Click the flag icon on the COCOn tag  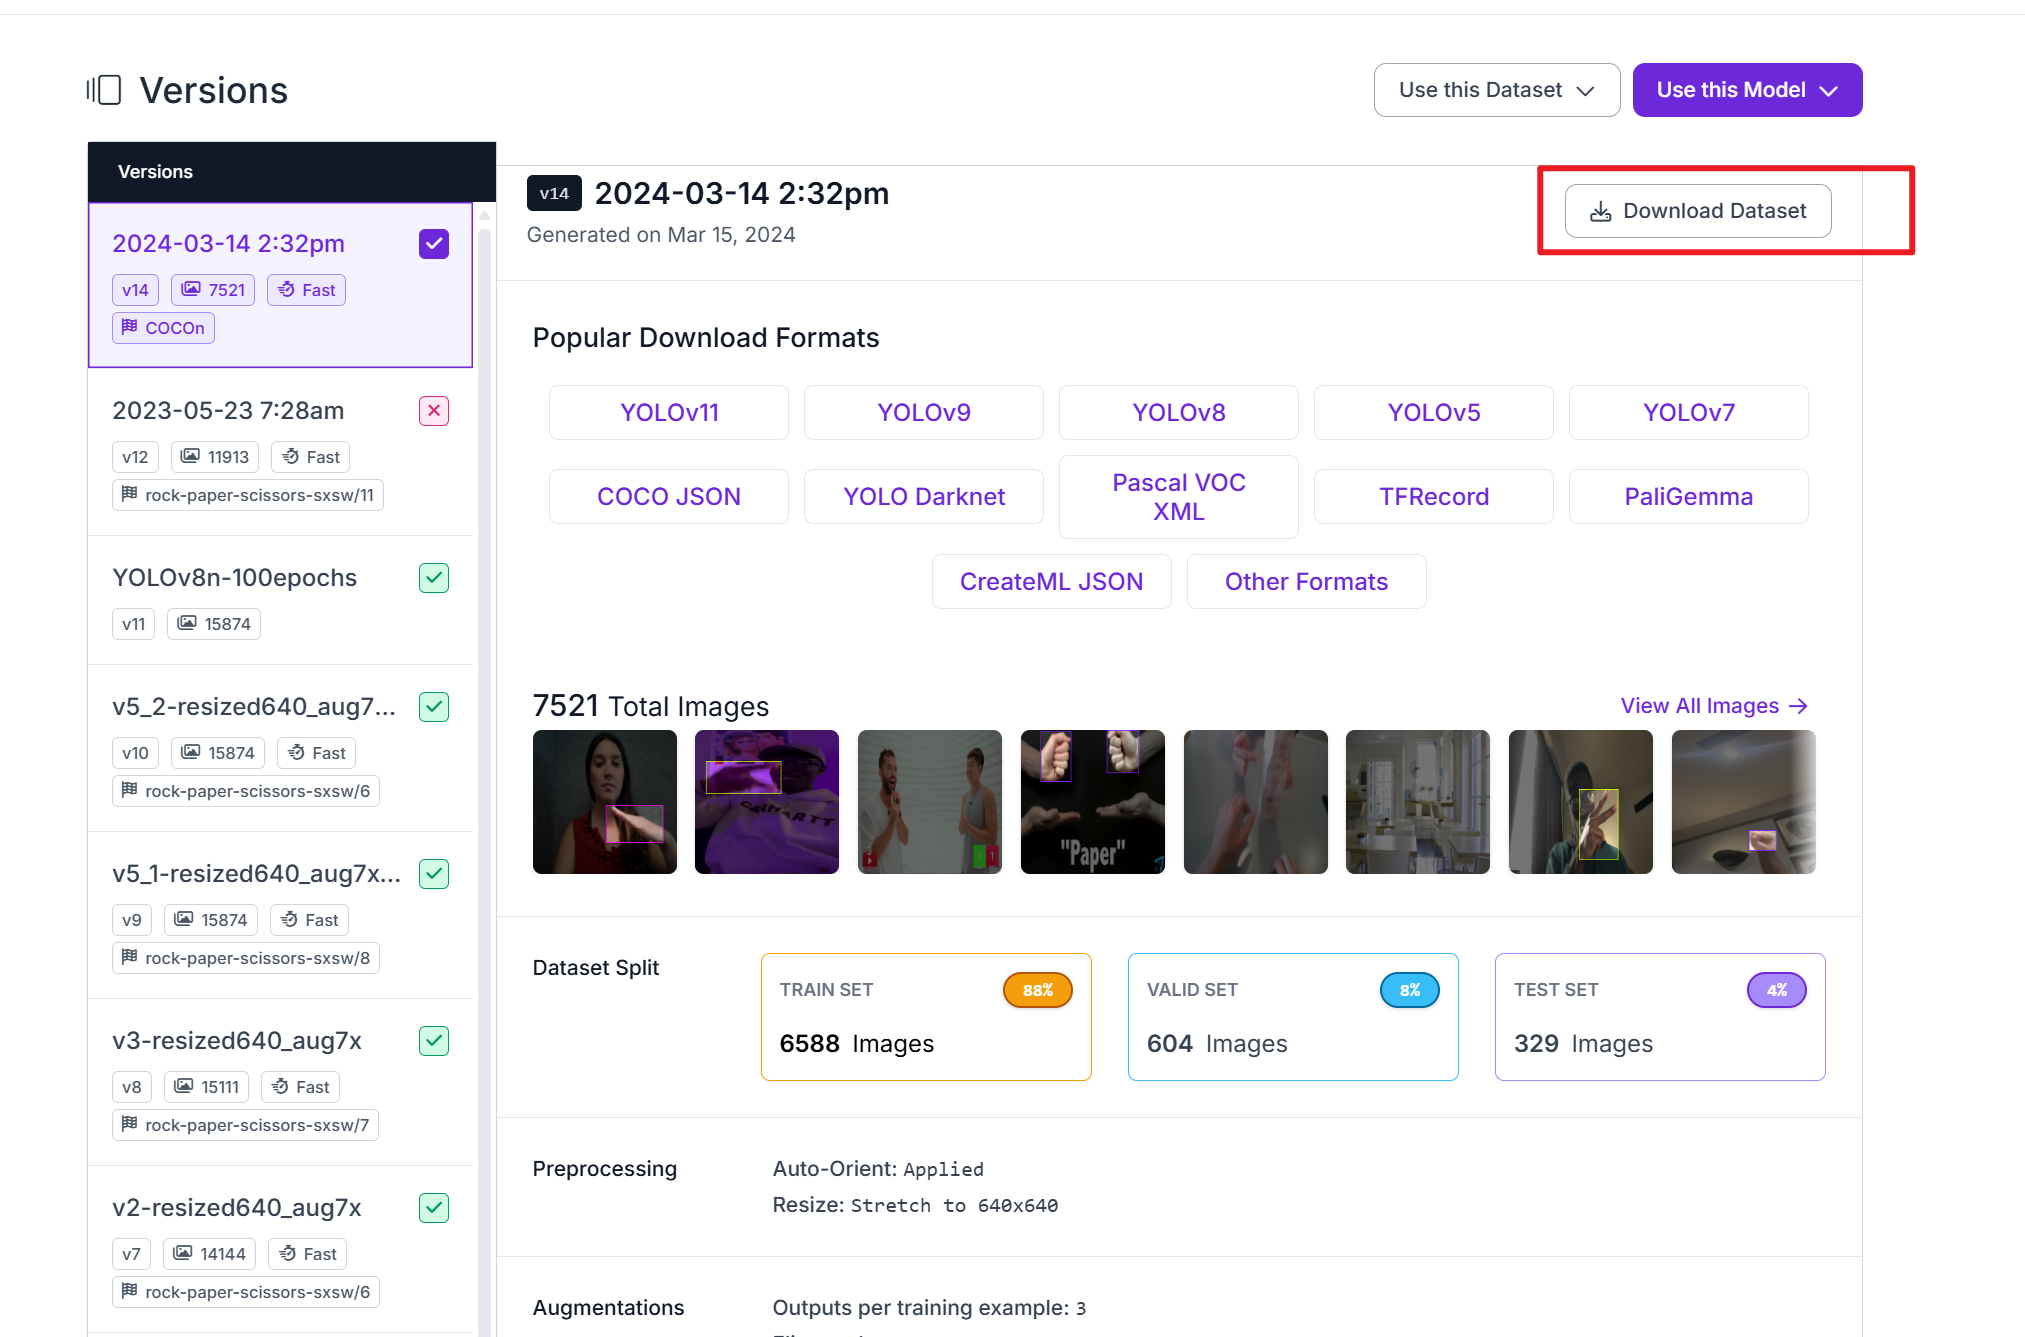point(130,327)
